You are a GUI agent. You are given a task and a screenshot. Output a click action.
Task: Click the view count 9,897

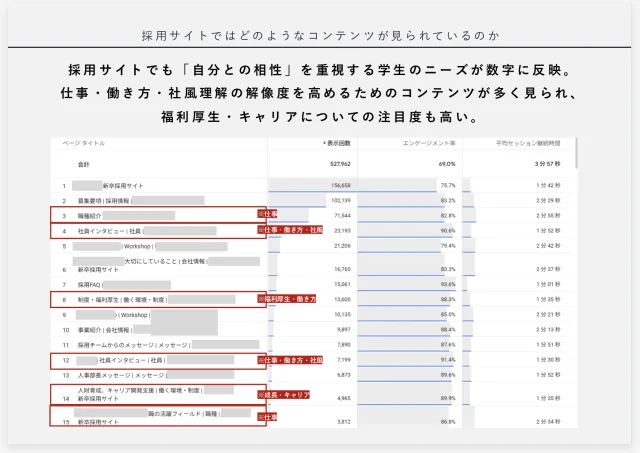344,329
